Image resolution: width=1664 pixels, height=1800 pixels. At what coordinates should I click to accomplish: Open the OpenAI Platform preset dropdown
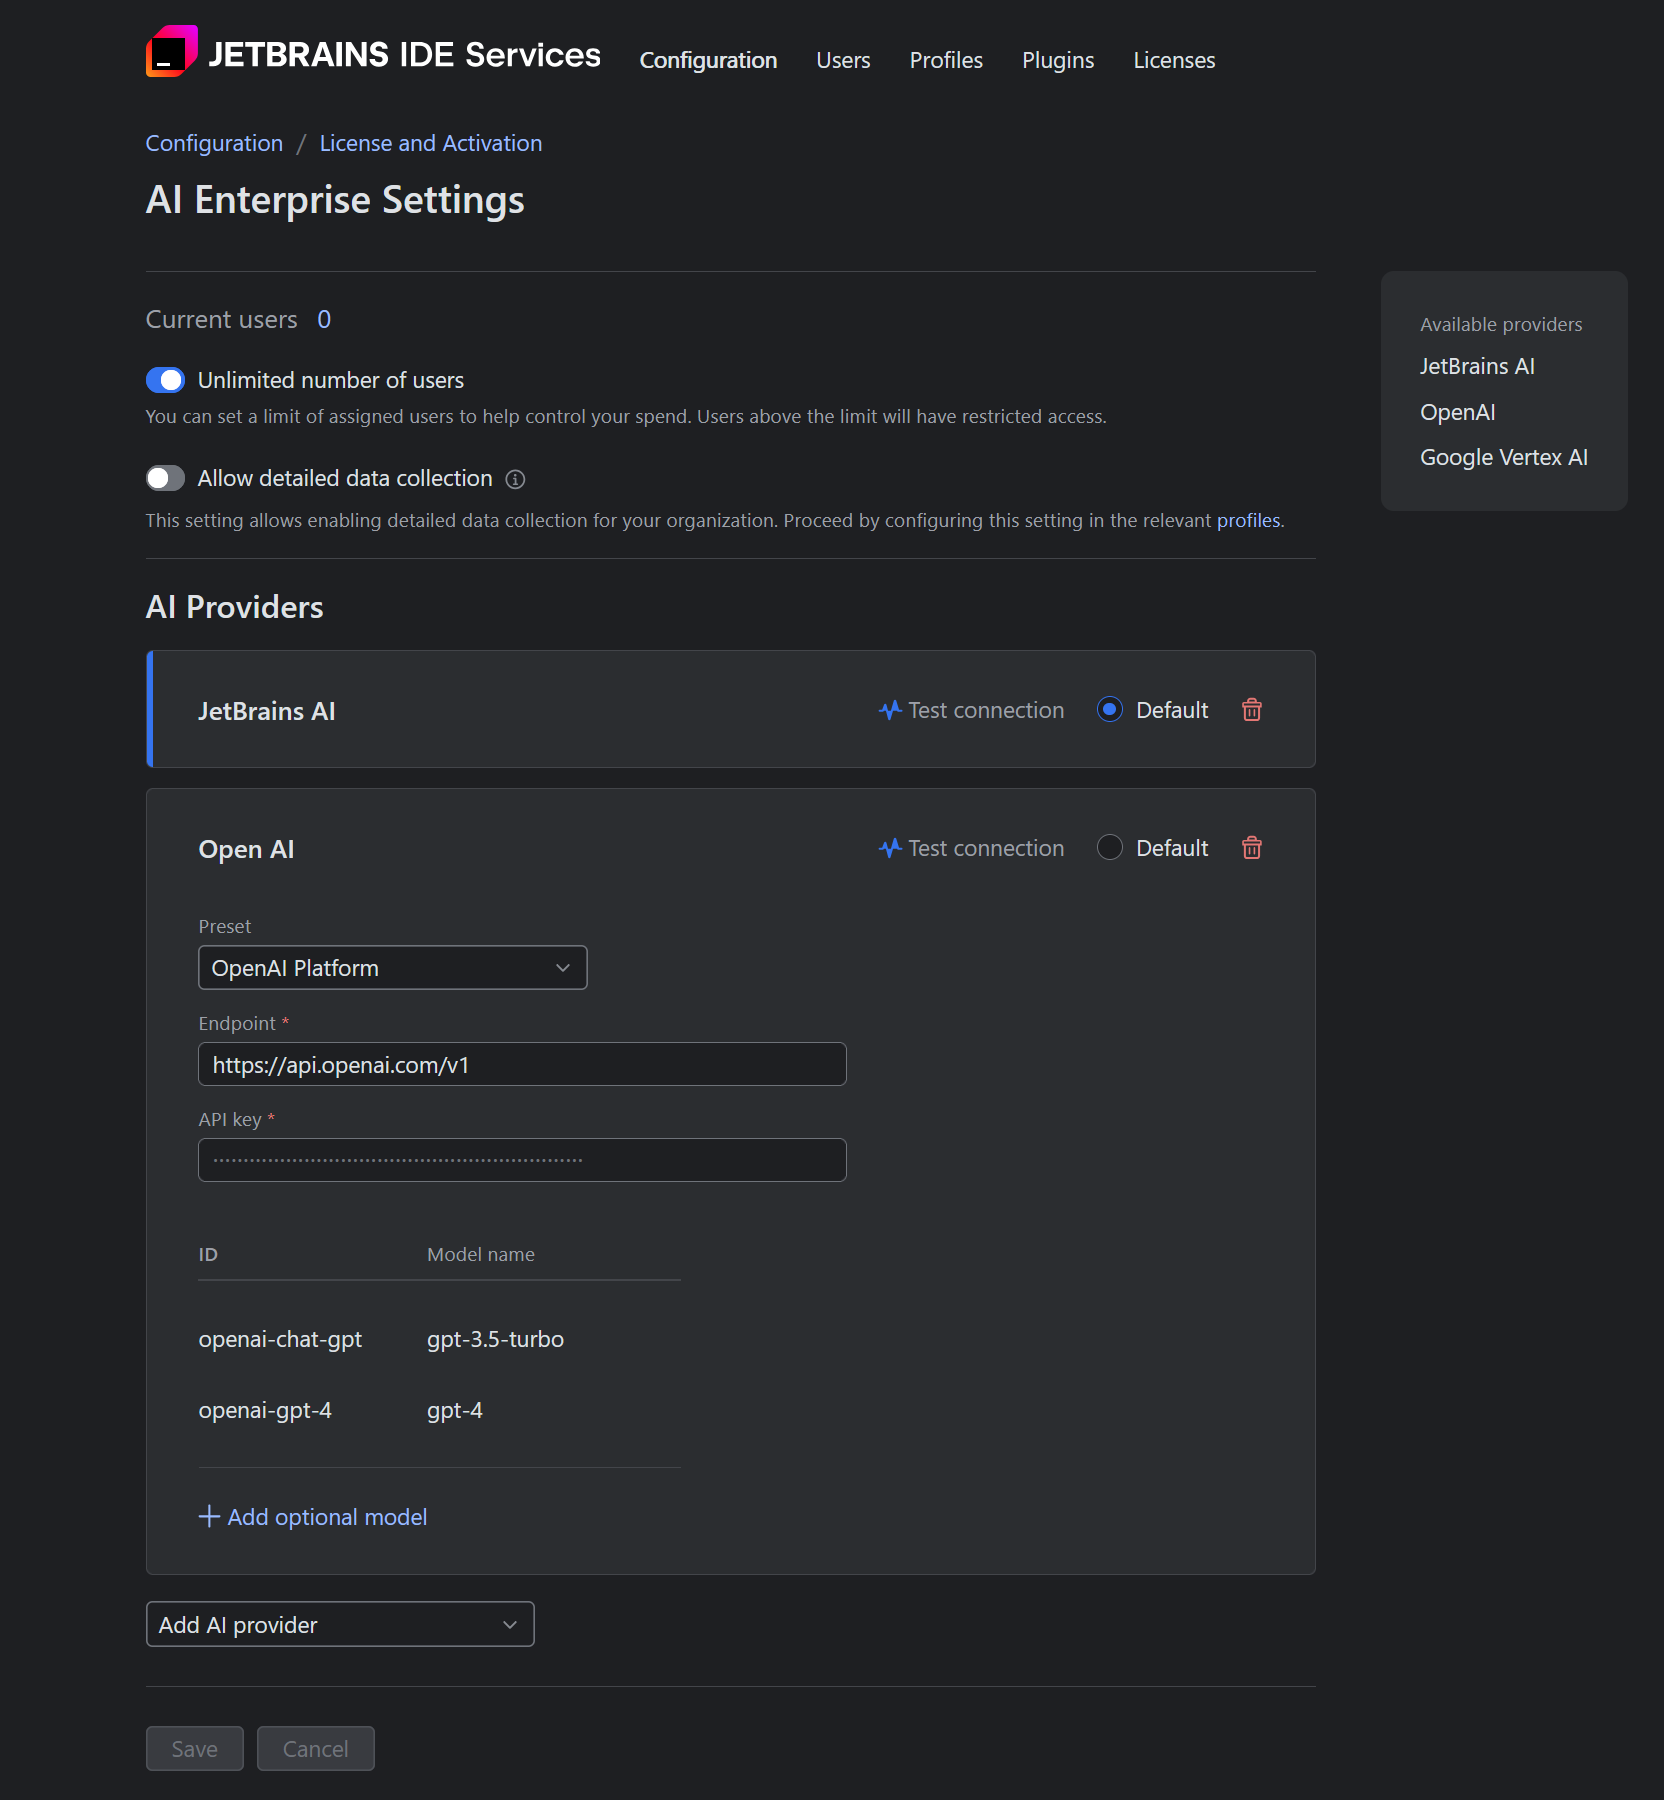pos(392,967)
